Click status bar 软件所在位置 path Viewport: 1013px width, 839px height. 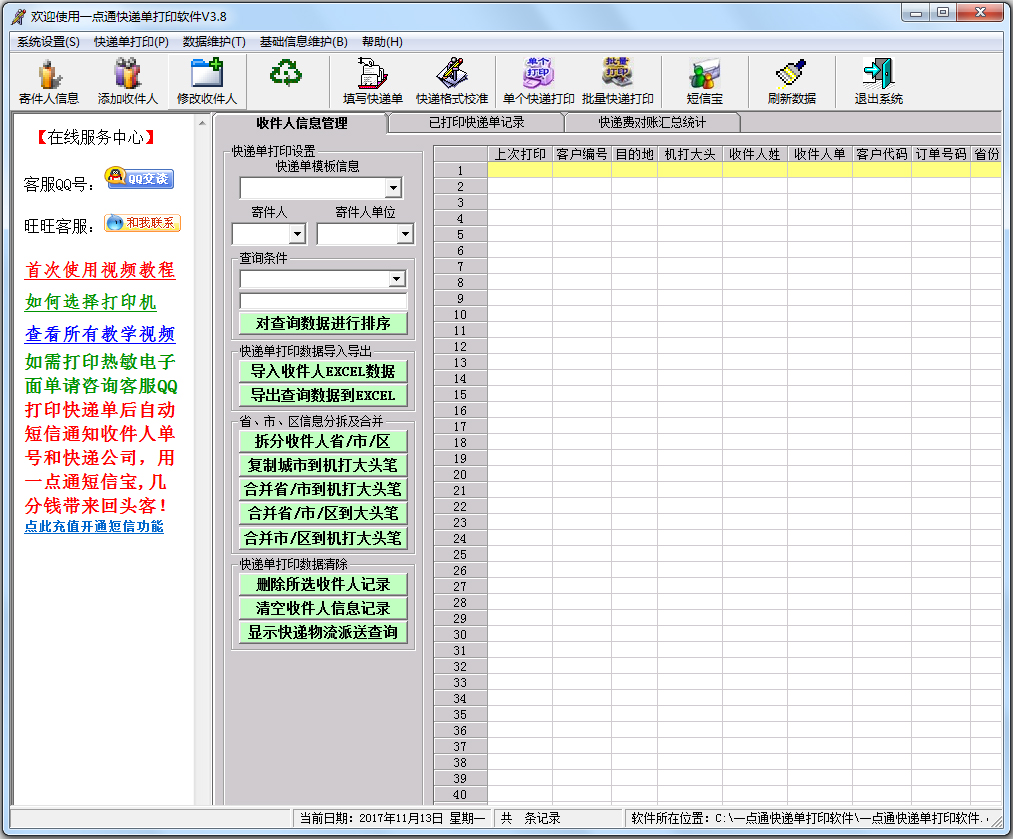[x=809, y=818]
